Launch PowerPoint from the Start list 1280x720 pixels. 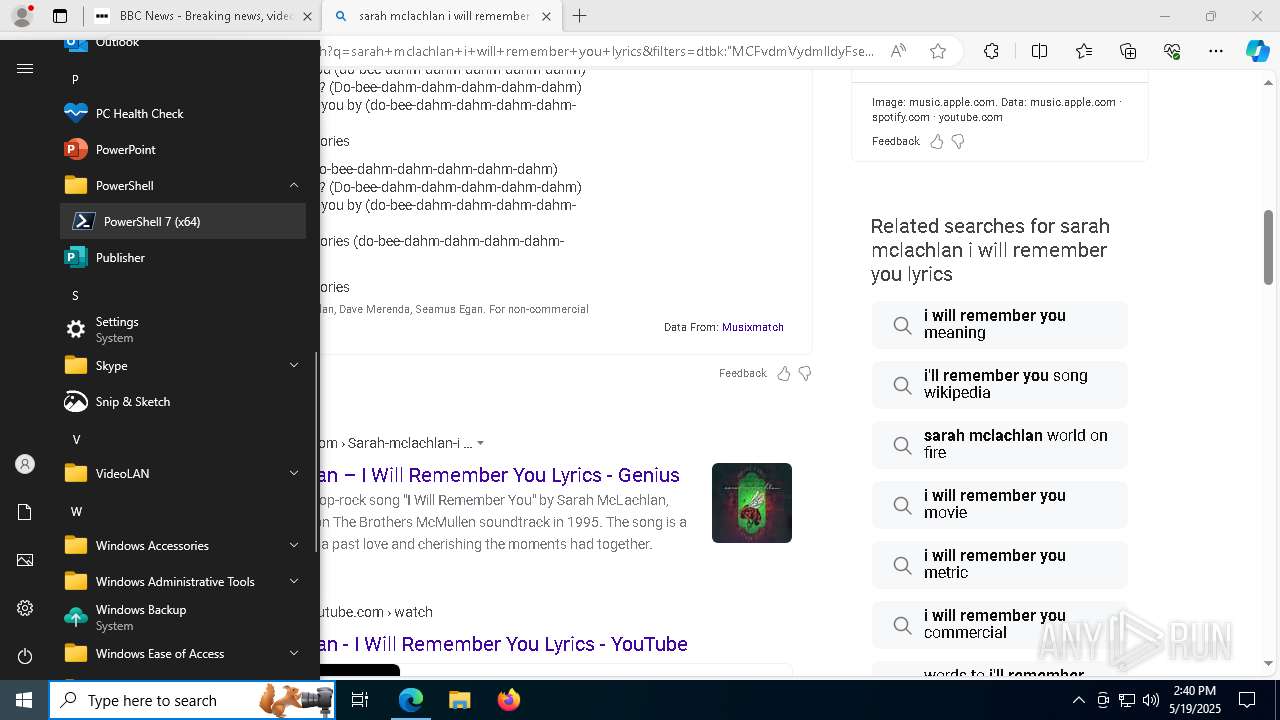pos(183,149)
